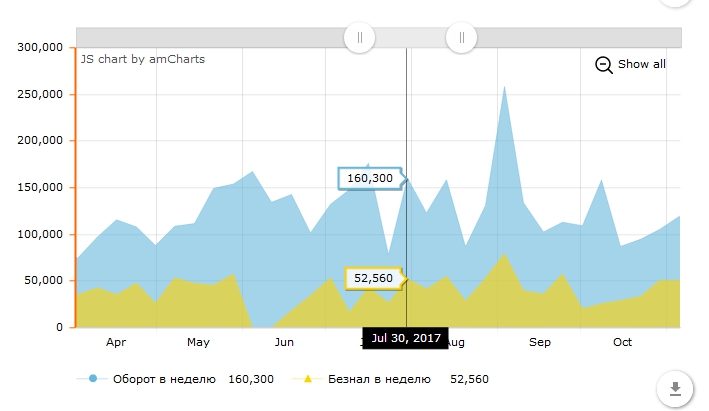Image resolution: width=709 pixels, height=411 pixels.
Task: Click the tallest blue peak in the chart
Action: 505,88
